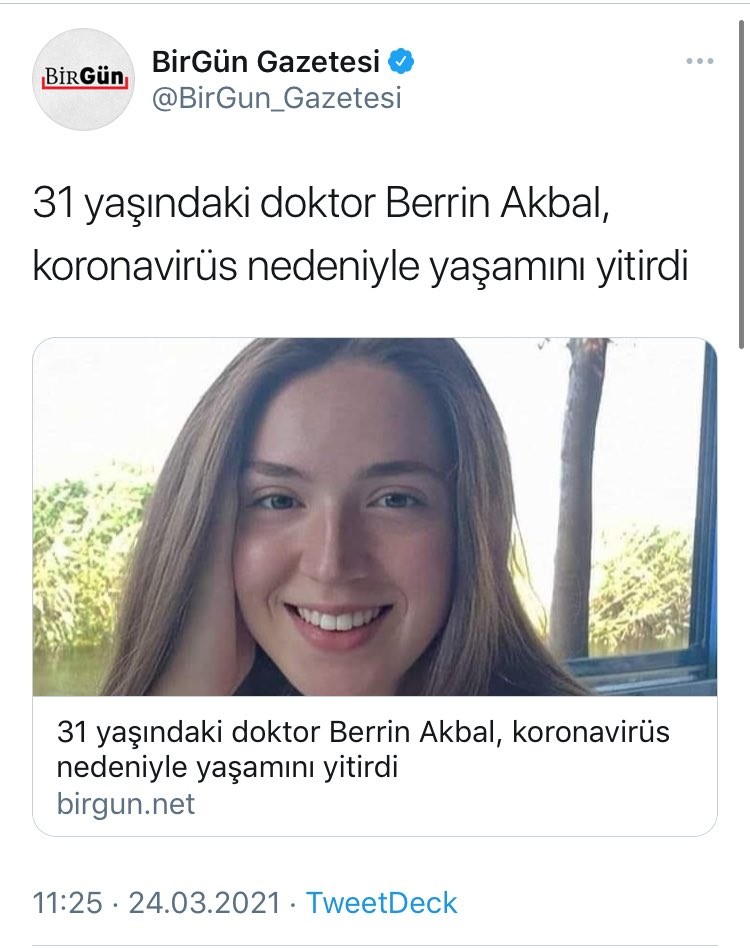
Task: Open the three-dot more options menu
Action: [x=700, y=61]
